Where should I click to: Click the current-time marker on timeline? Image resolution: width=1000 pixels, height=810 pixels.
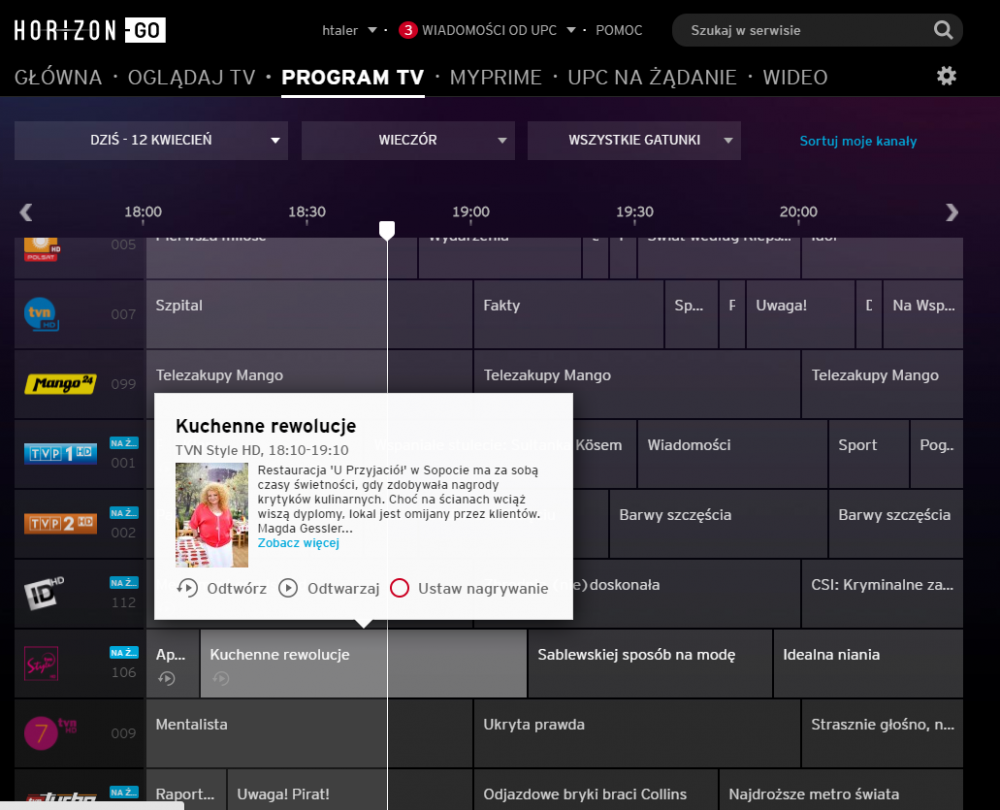[x=386, y=230]
